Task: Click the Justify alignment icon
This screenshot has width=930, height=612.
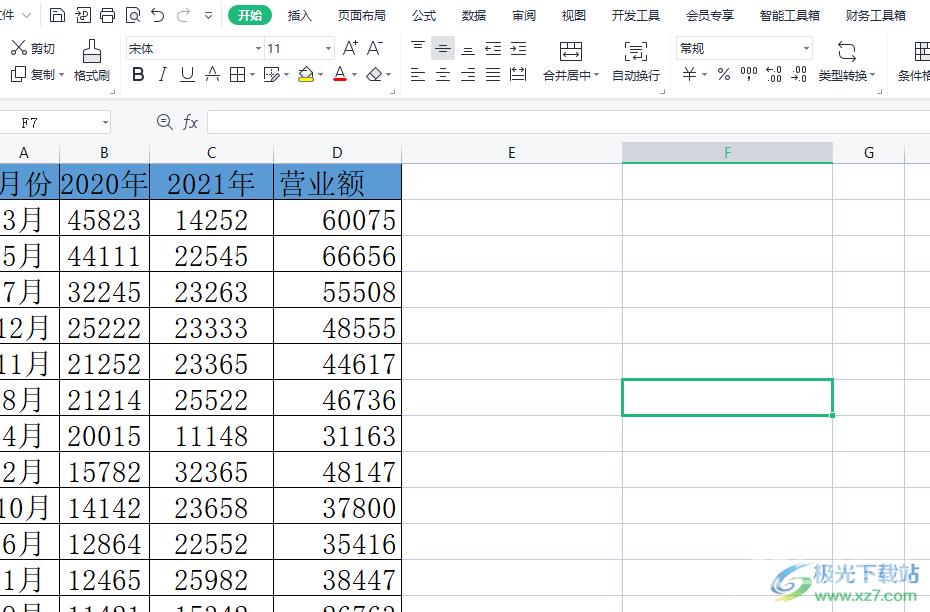Action: 493,74
